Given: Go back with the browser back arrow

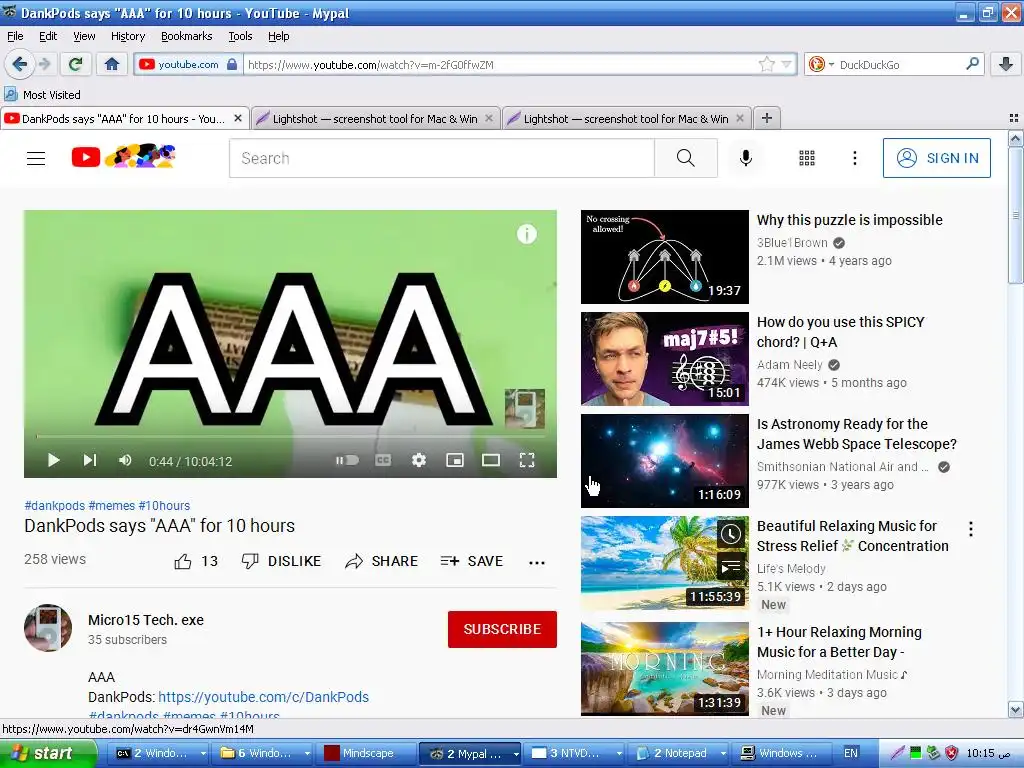Looking at the screenshot, I should [20, 64].
